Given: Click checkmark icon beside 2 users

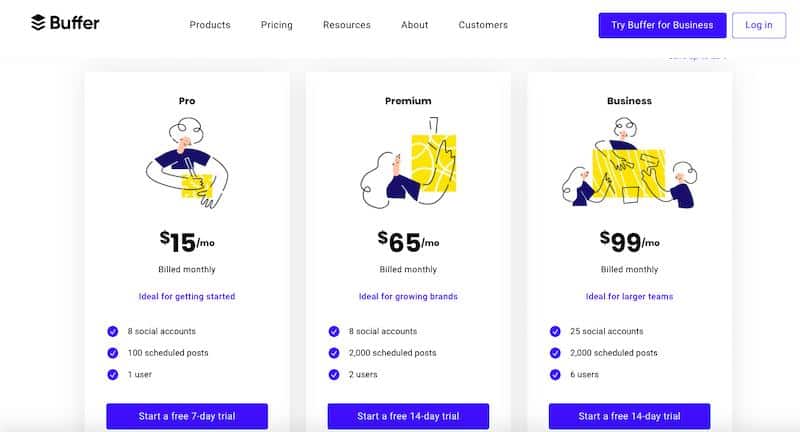Looking at the screenshot, I should coord(334,374).
